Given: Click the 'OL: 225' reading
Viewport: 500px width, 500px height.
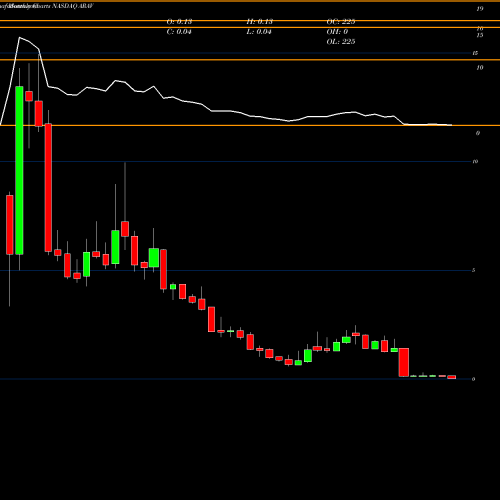Looking at the screenshot, I should (341, 42).
